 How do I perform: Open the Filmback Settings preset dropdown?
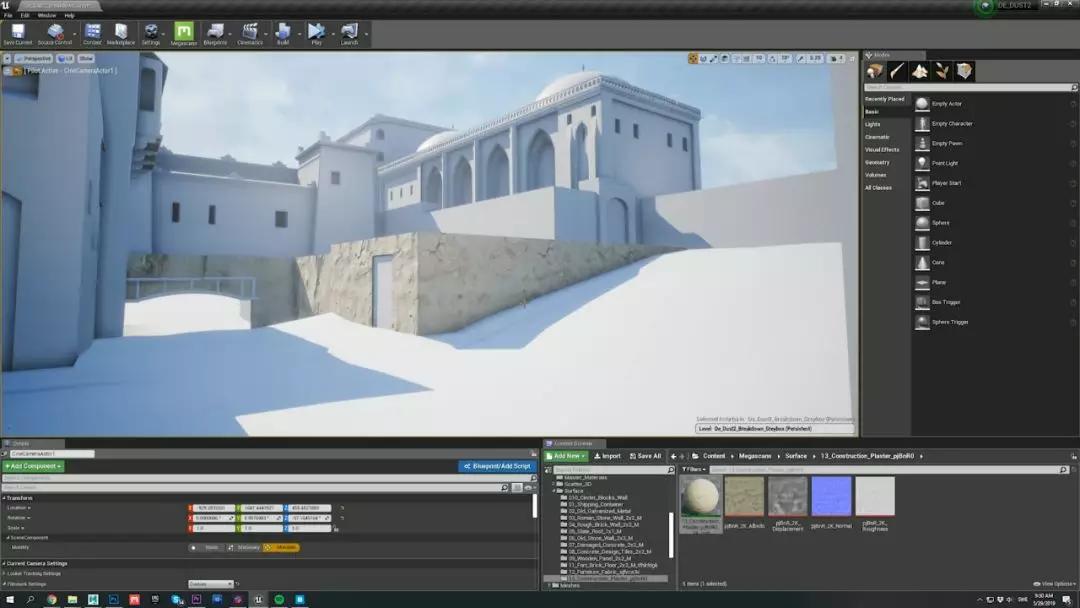click(211, 584)
